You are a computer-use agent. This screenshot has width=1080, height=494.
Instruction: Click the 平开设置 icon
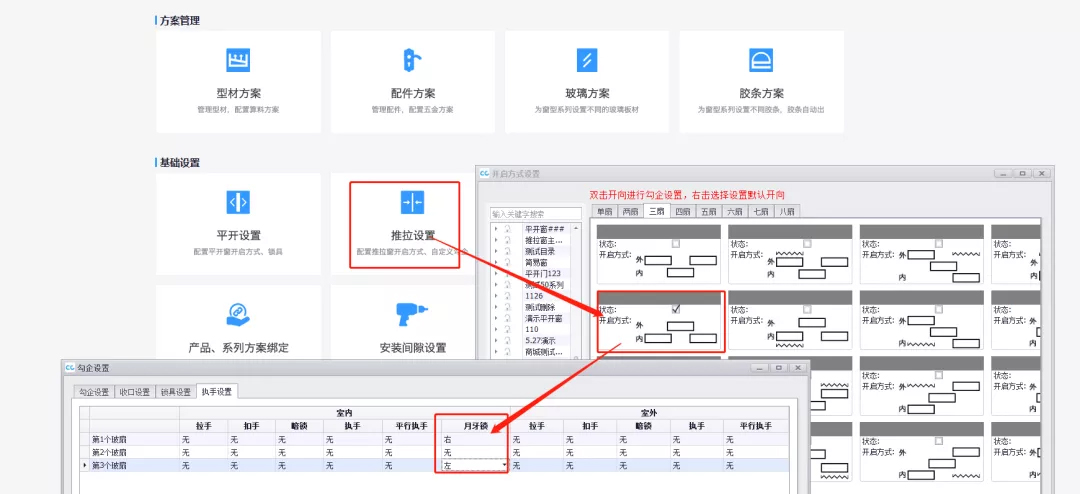[238, 203]
